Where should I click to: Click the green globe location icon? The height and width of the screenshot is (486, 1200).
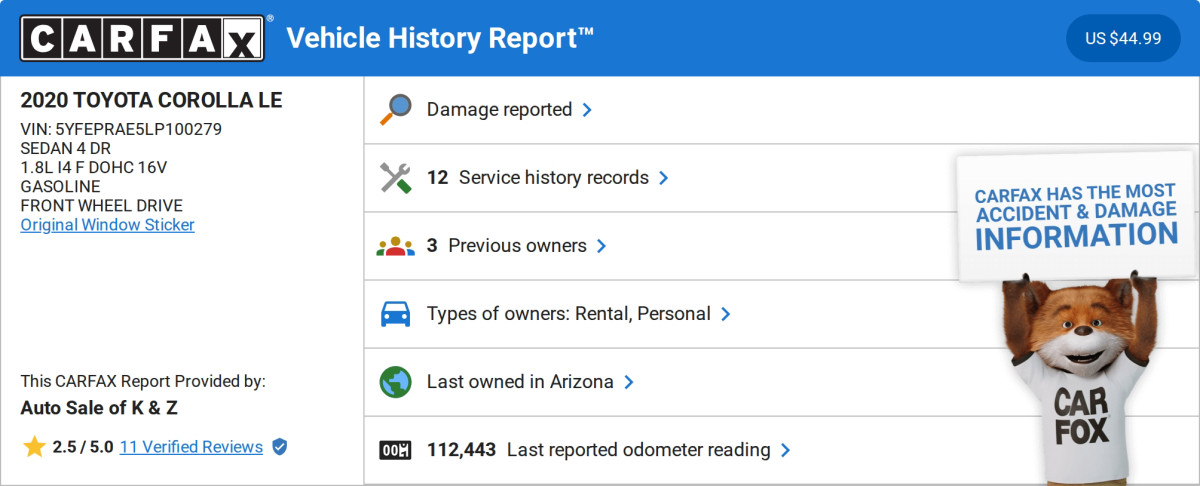click(x=396, y=382)
